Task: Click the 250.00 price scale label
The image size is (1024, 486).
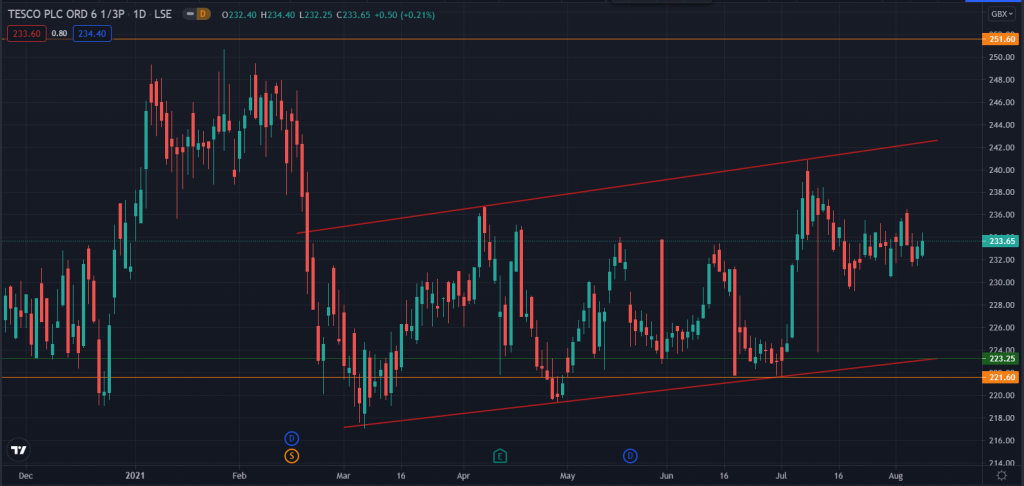Action: pyautogui.click(x=1001, y=57)
